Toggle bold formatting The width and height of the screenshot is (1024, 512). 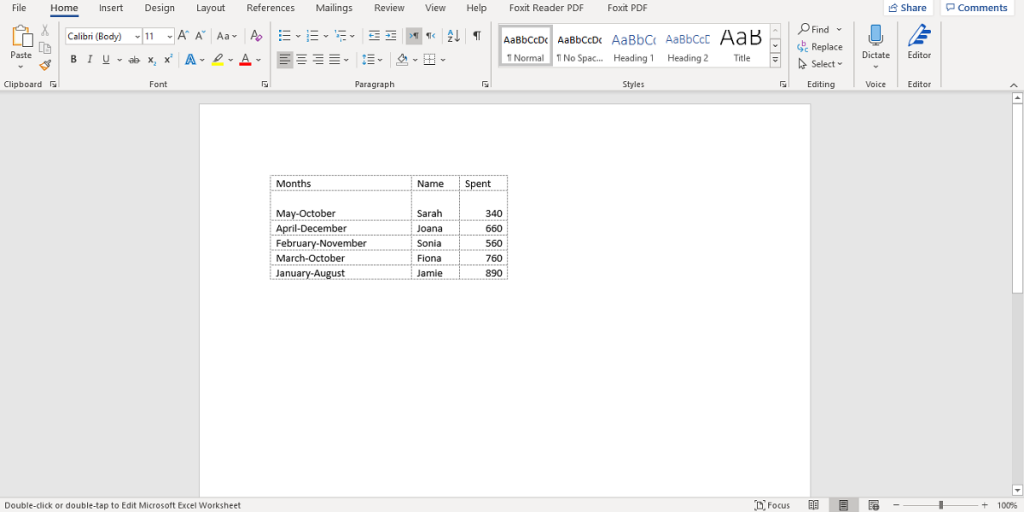[x=73, y=59]
